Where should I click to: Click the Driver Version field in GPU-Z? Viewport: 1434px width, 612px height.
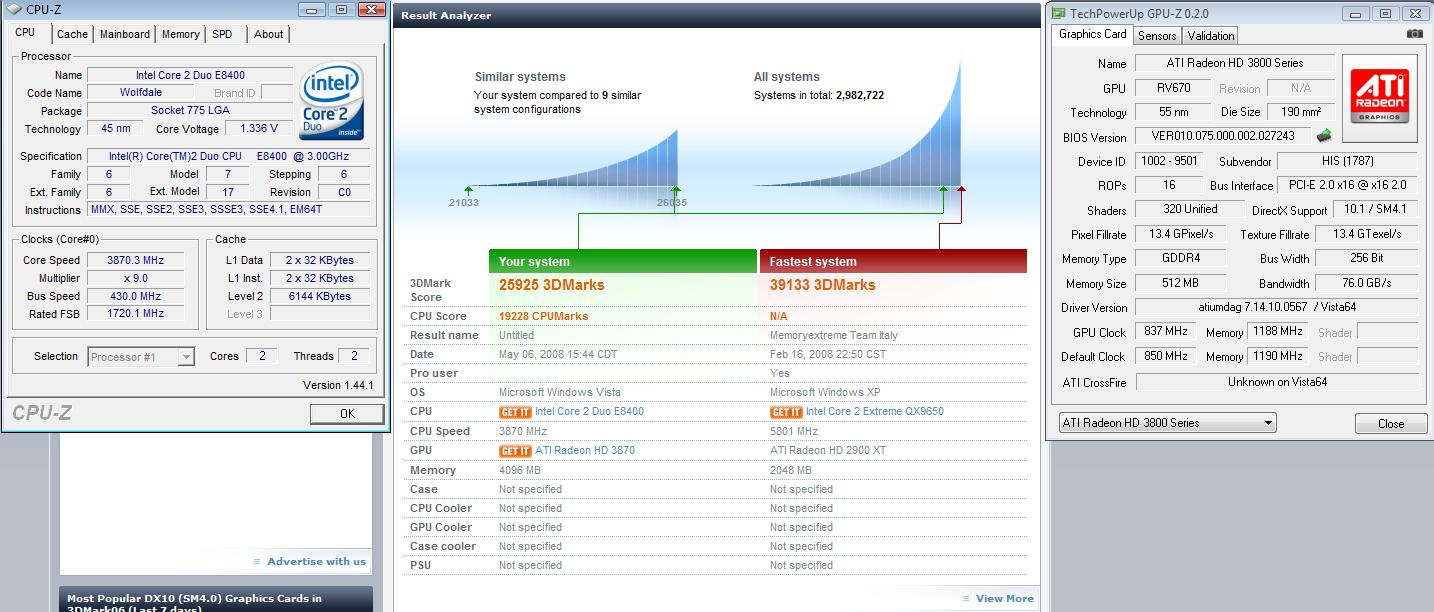[1276, 307]
